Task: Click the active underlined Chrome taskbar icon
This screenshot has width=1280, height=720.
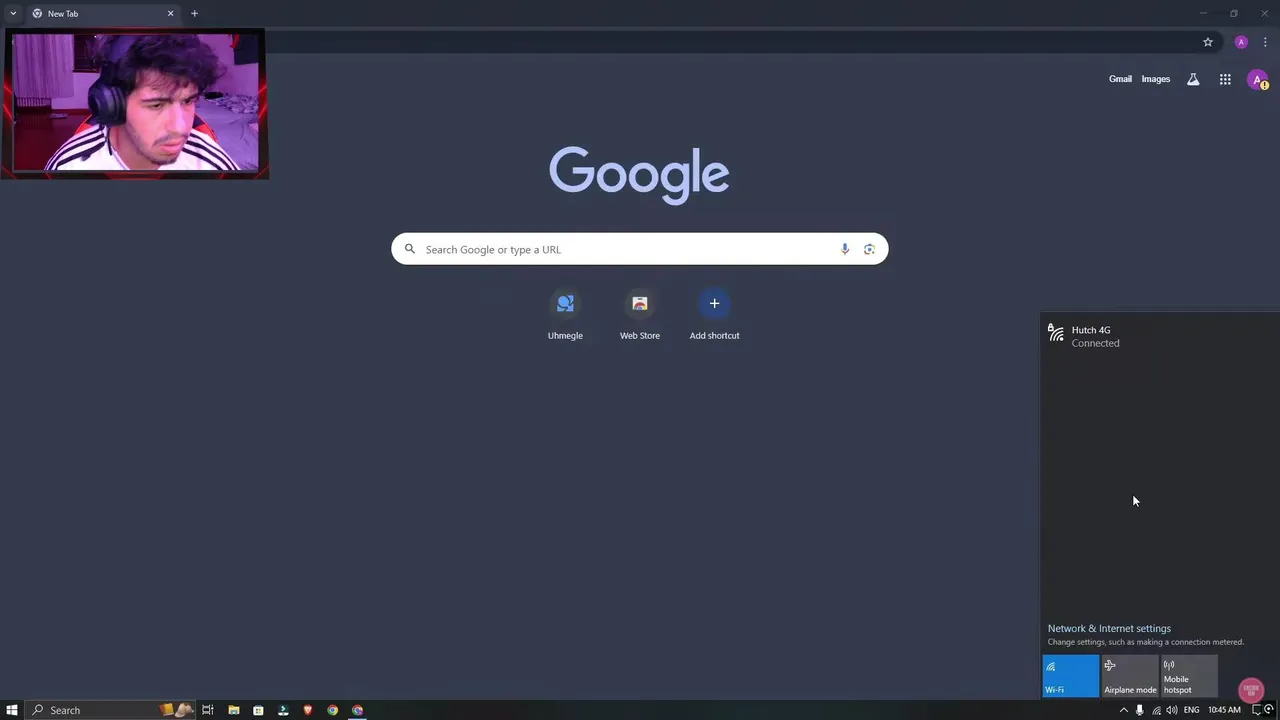Action: click(x=358, y=710)
